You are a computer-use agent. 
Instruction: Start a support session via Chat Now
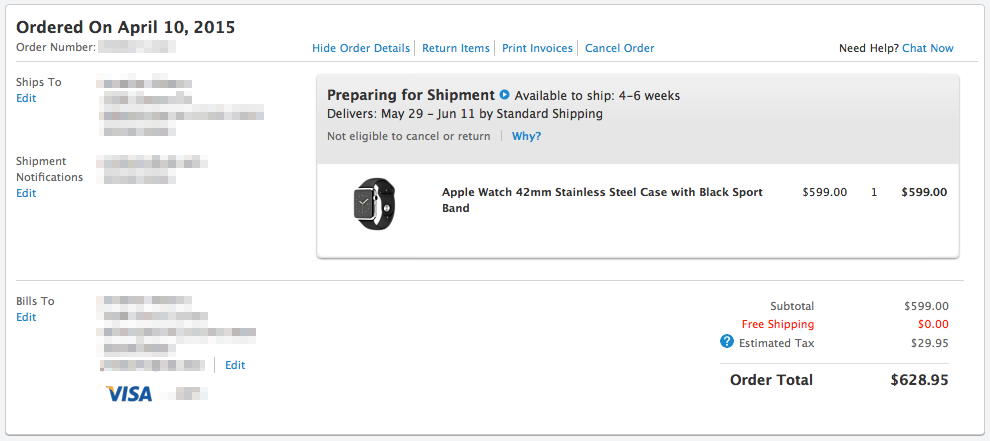pos(927,48)
